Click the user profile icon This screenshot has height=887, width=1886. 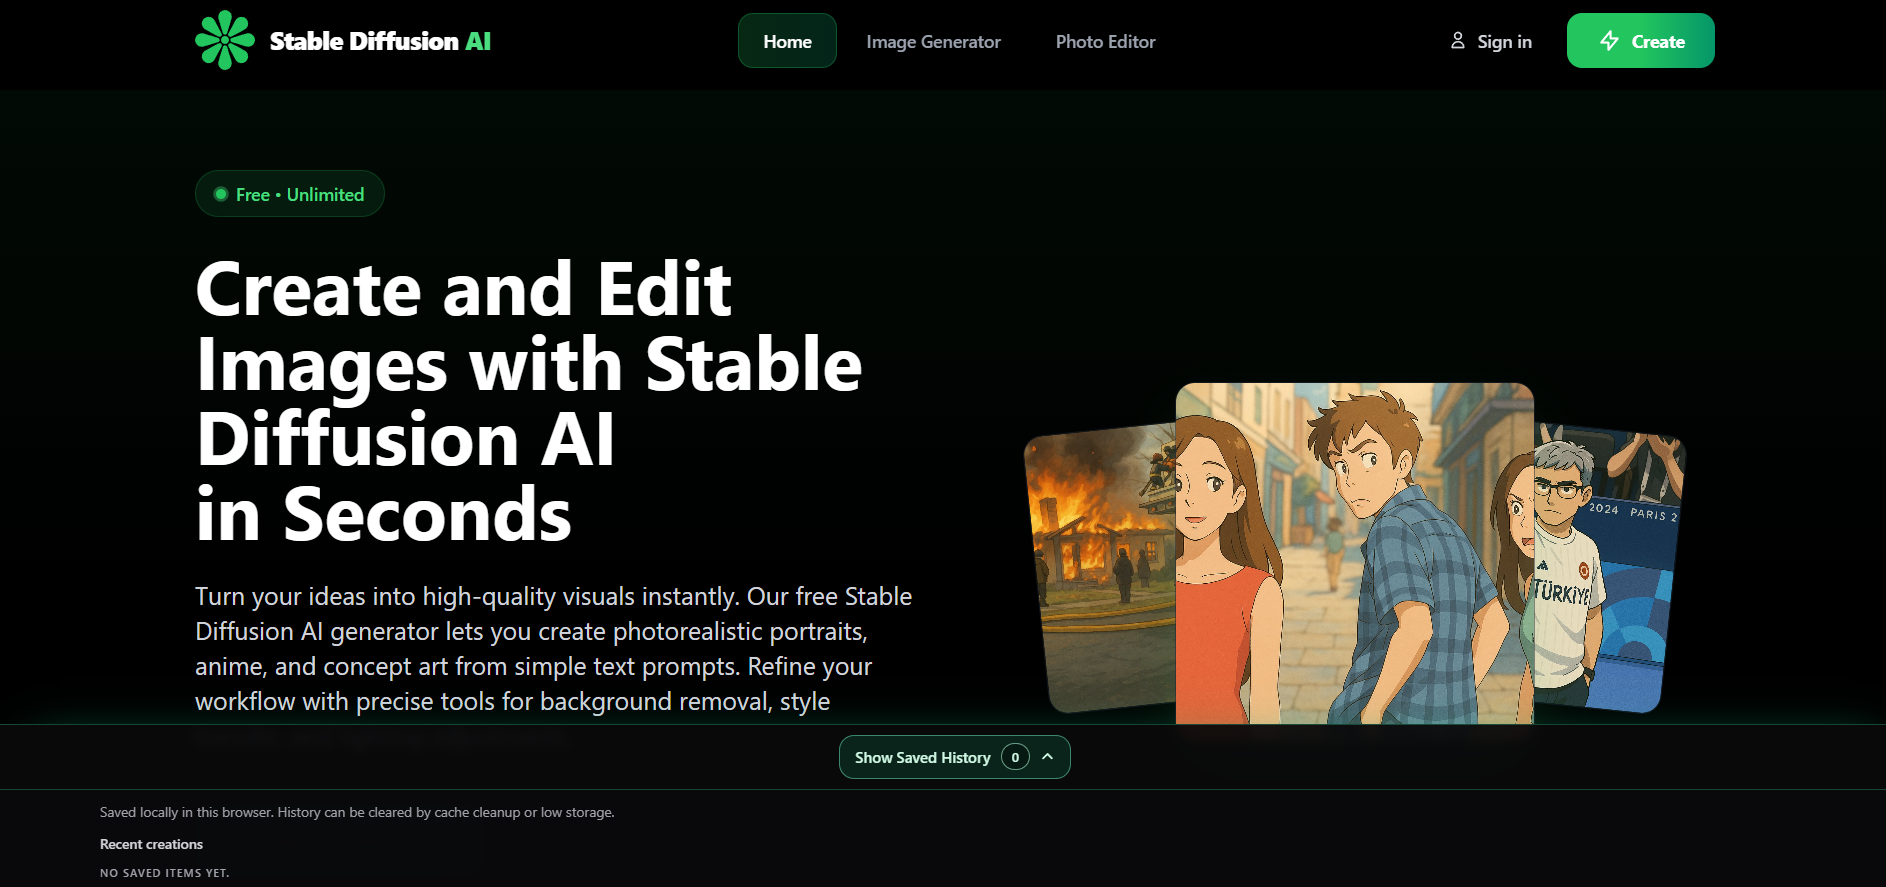1458,41
